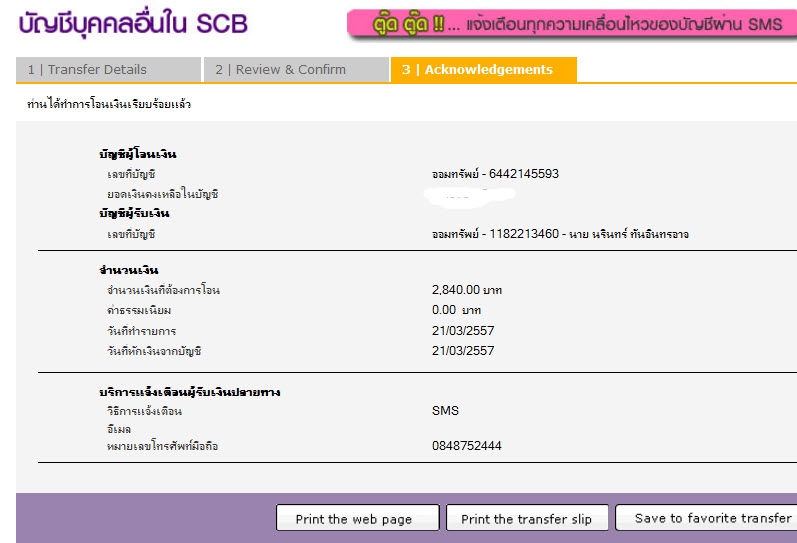Click the วิธีการแจ้งเตือน label

point(144,411)
